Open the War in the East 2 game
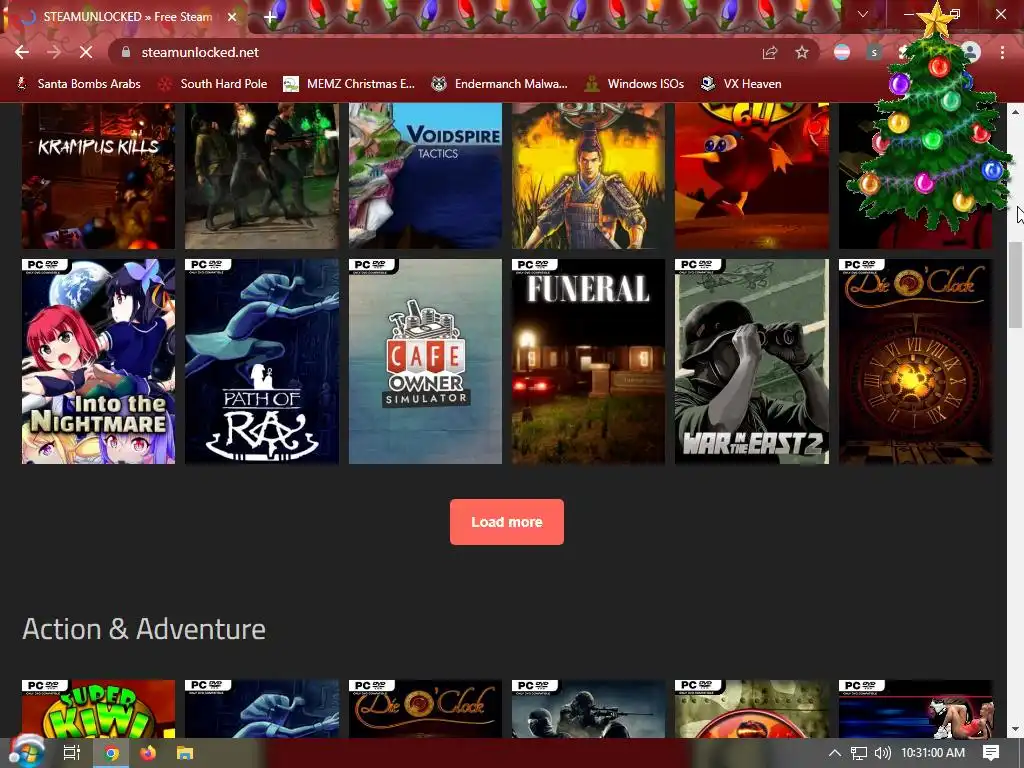This screenshot has height=768, width=1024. click(x=752, y=361)
